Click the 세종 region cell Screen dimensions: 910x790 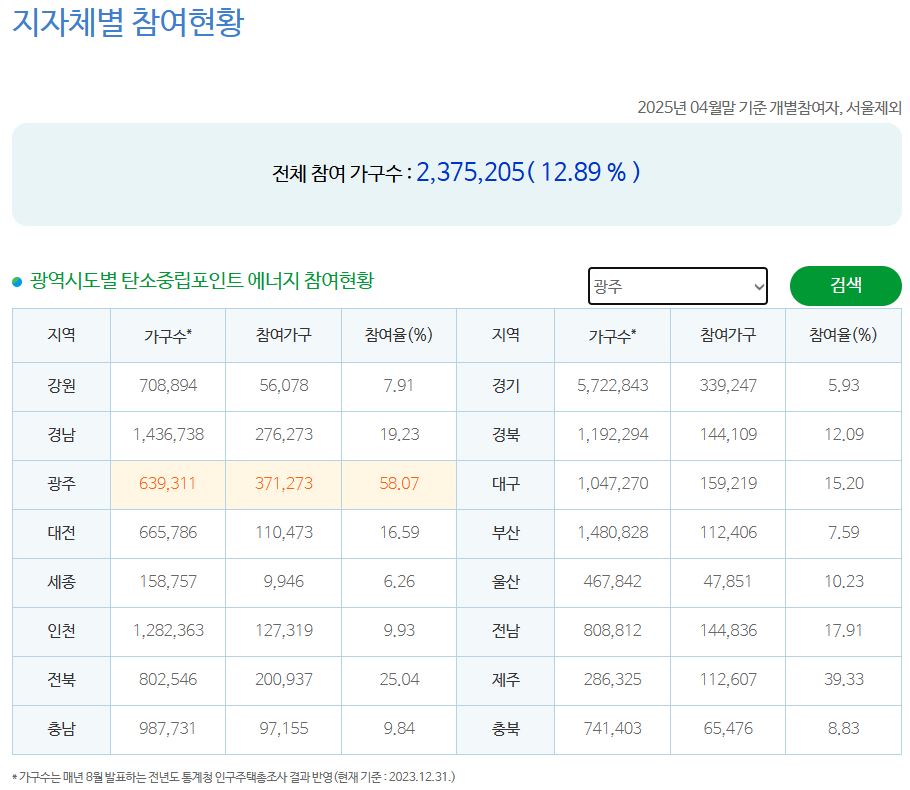(x=61, y=582)
